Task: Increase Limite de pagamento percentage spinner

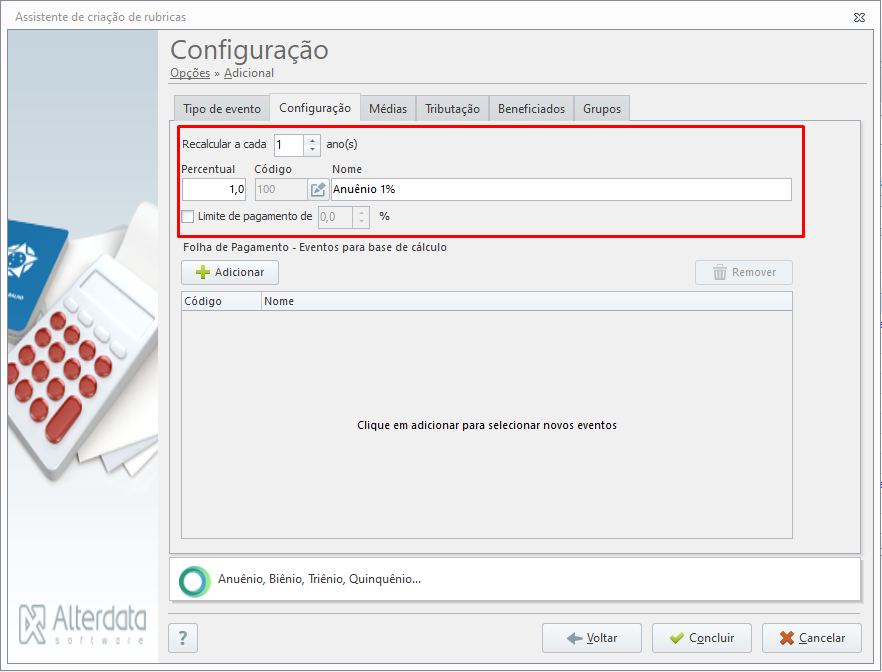Action: 361,212
